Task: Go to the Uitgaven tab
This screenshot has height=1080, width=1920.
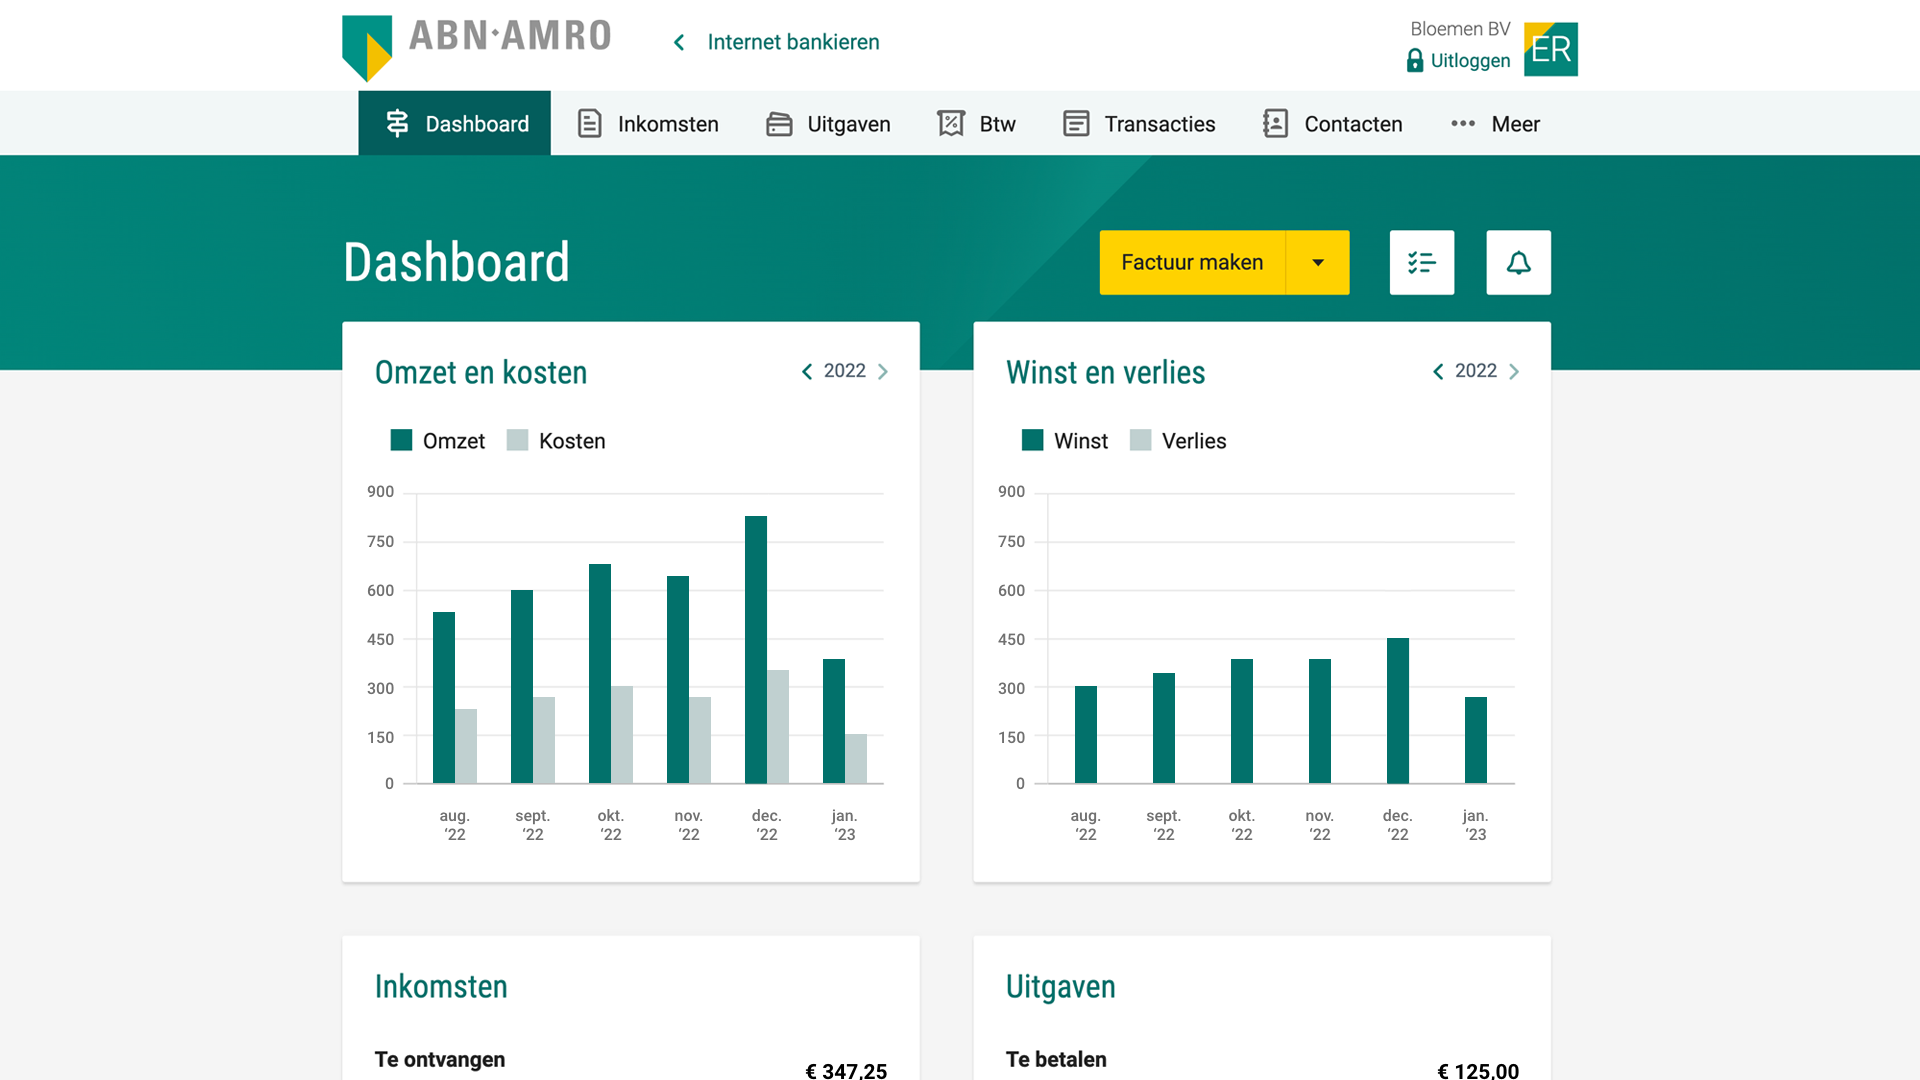Action: pos(828,123)
